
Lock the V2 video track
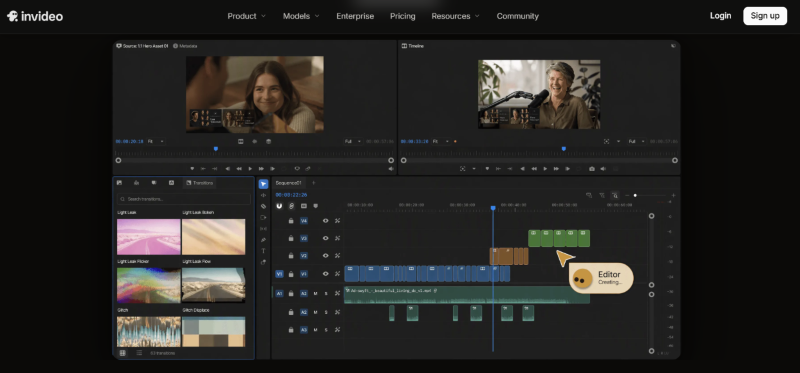pyautogui.click(x=291, y=256)
